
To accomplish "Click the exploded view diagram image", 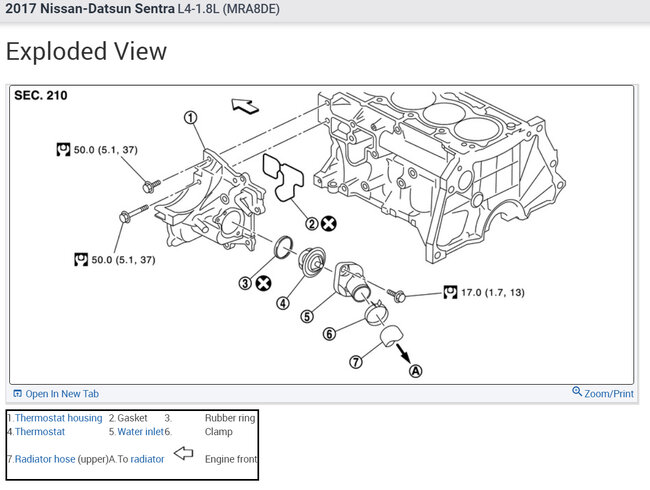I will [x=321, y=235].
